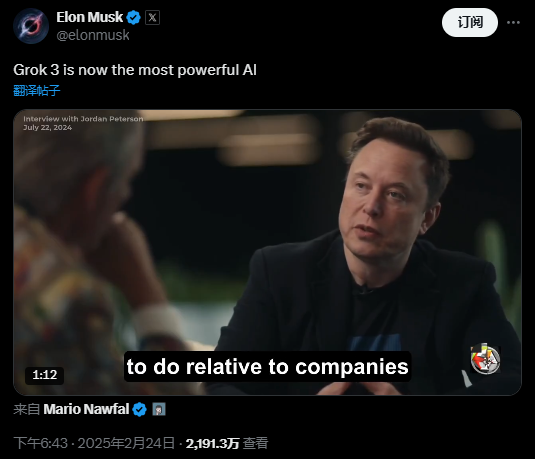Open the three-dot more options menu
Image resolution: width=535 pixels, height=459 pixels.
point(513,23)
